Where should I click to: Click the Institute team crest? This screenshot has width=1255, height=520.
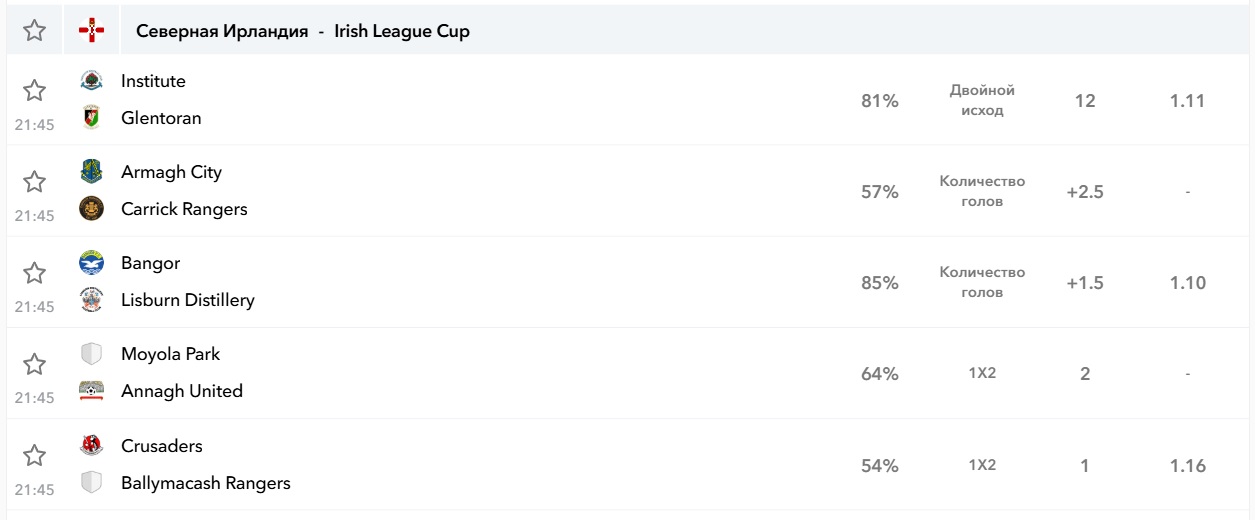[91, 81]
